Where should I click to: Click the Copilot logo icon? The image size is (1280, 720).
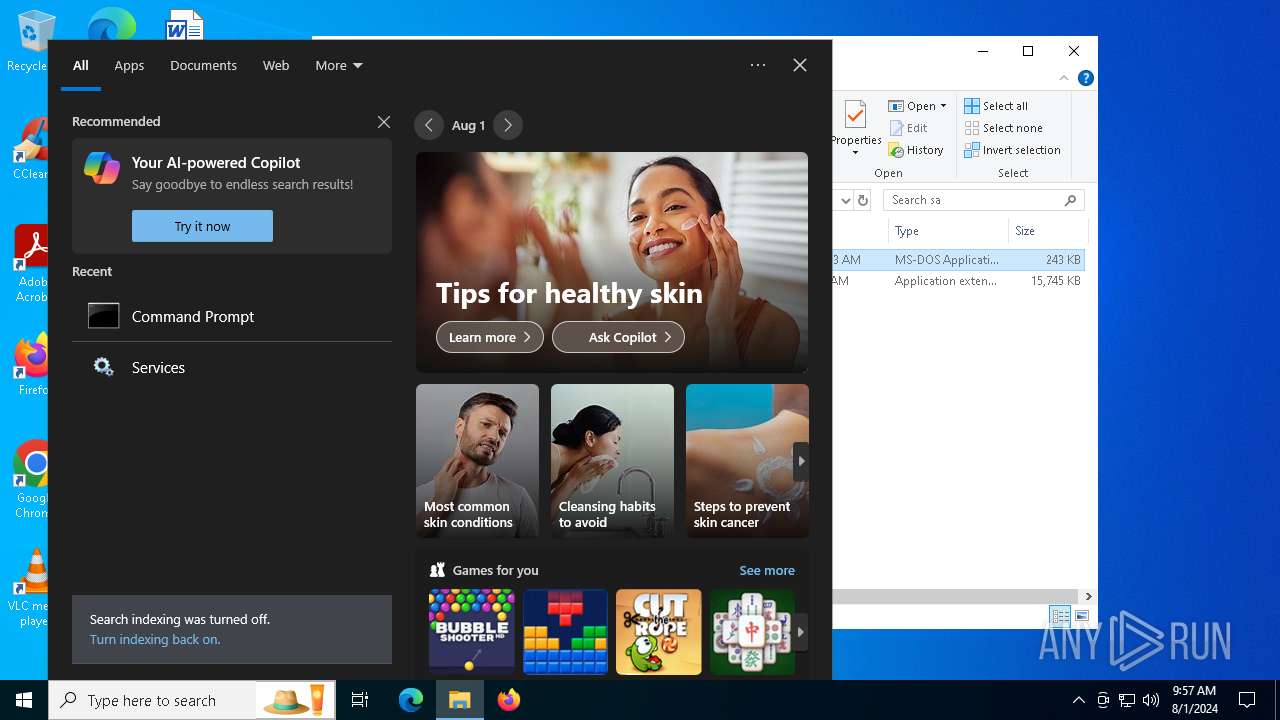(102, 168)
